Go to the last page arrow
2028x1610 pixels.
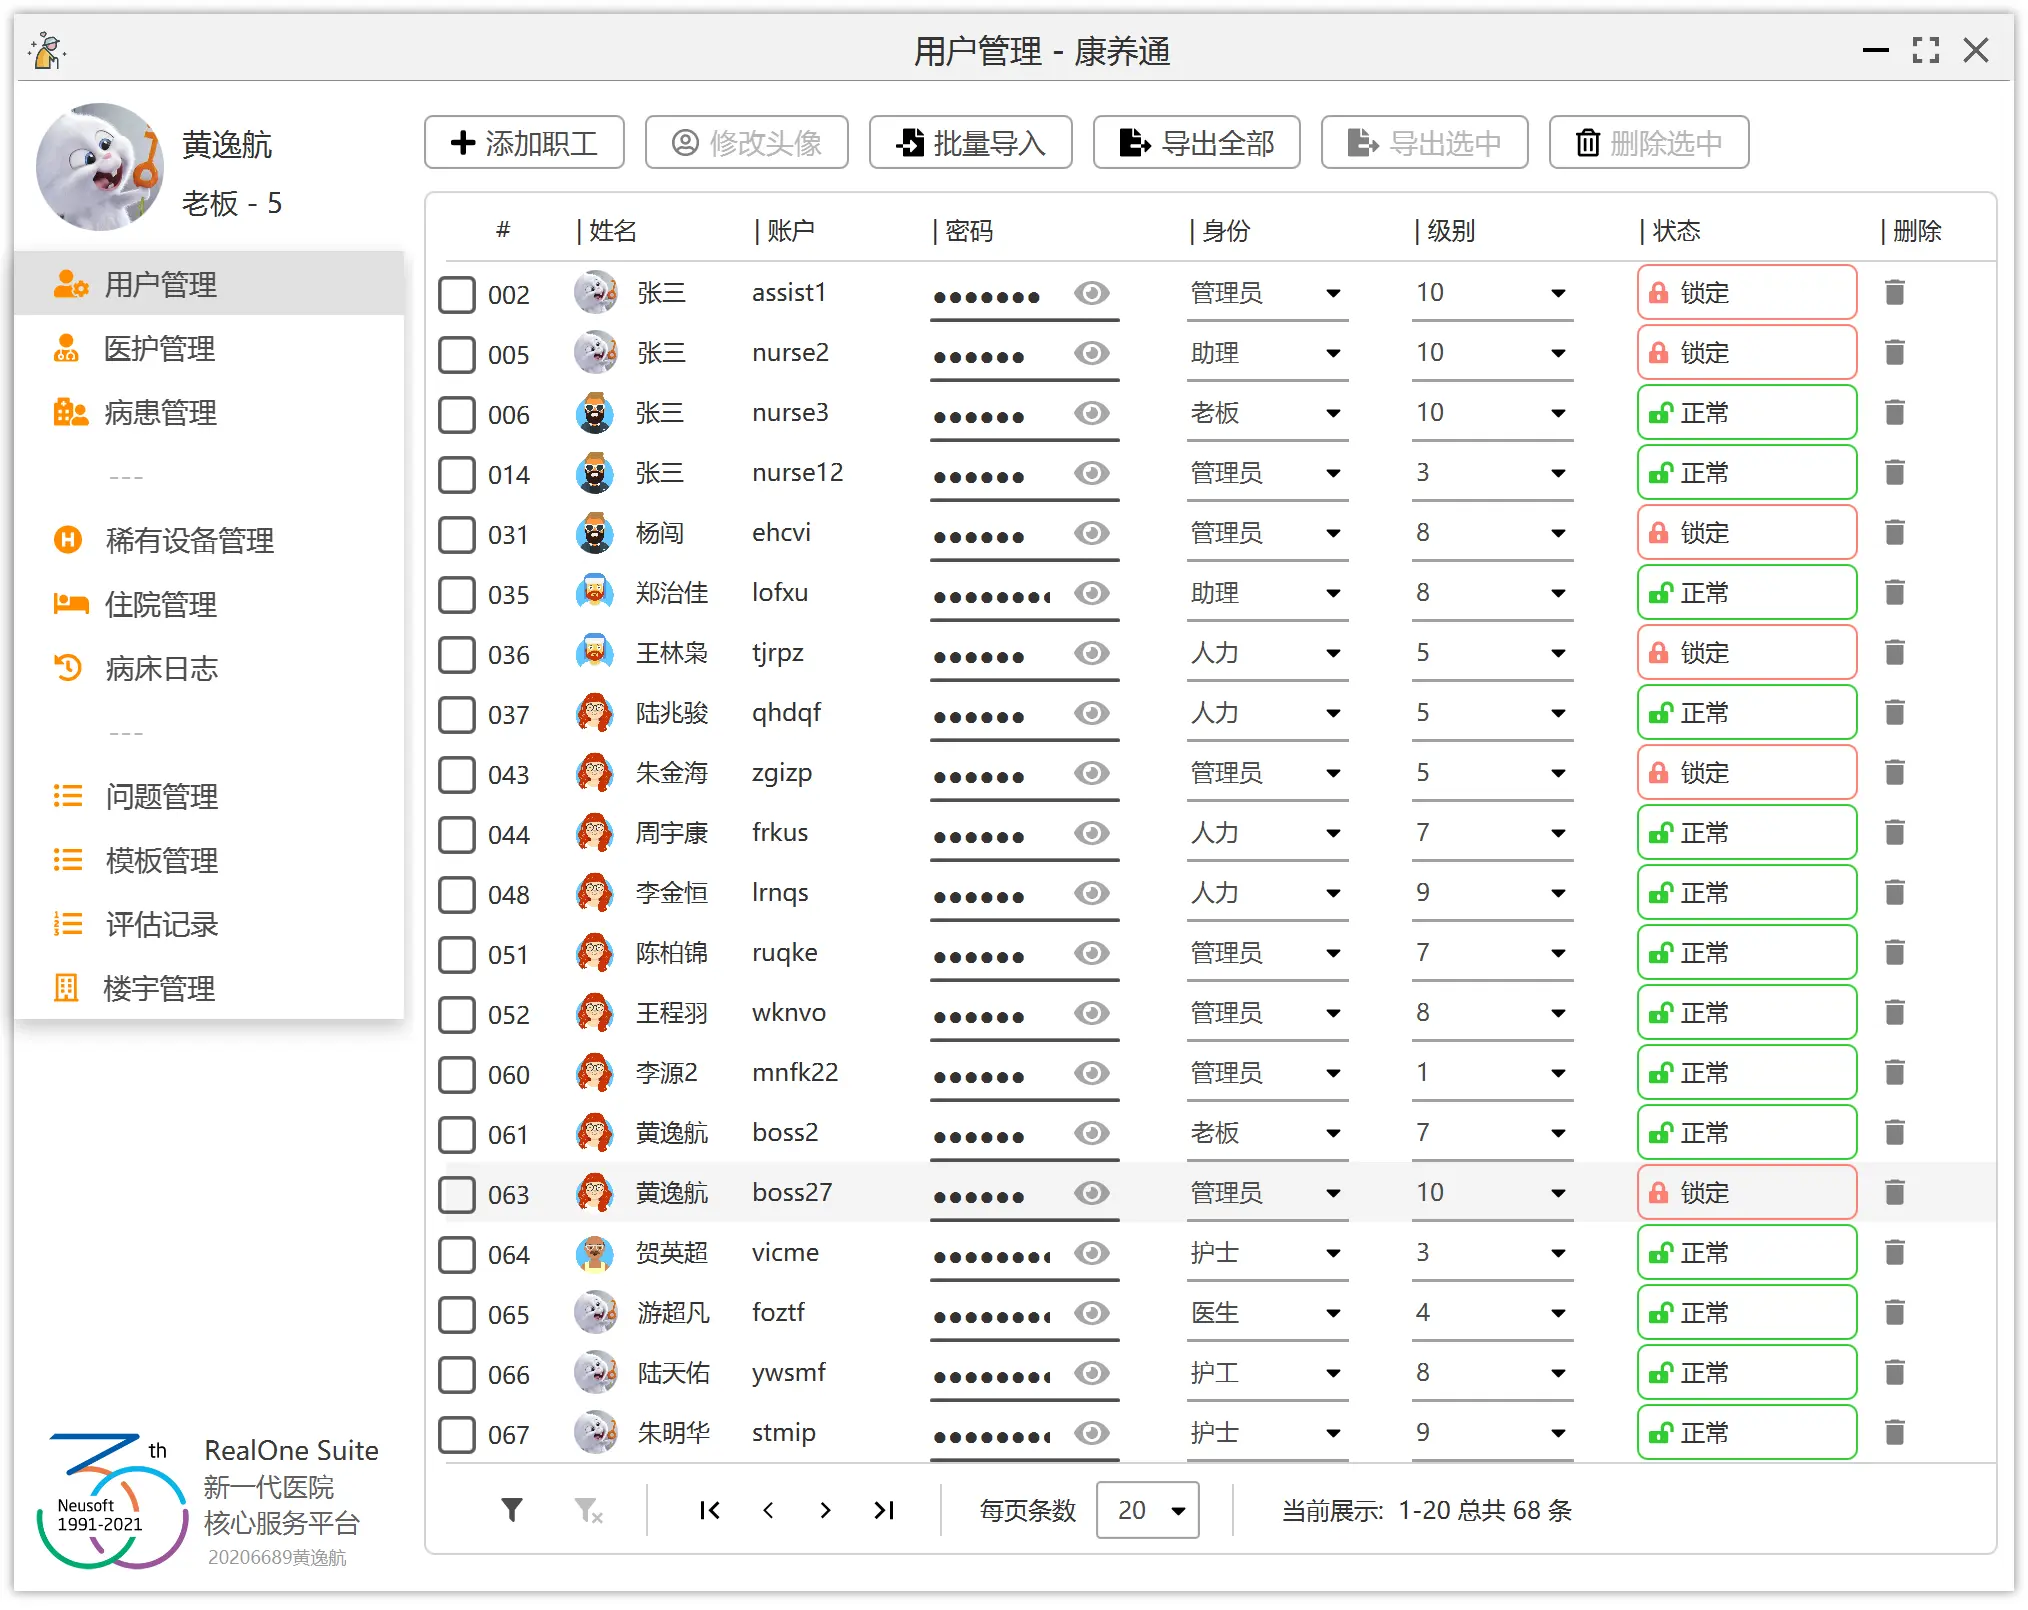[x=883, y=1509]
